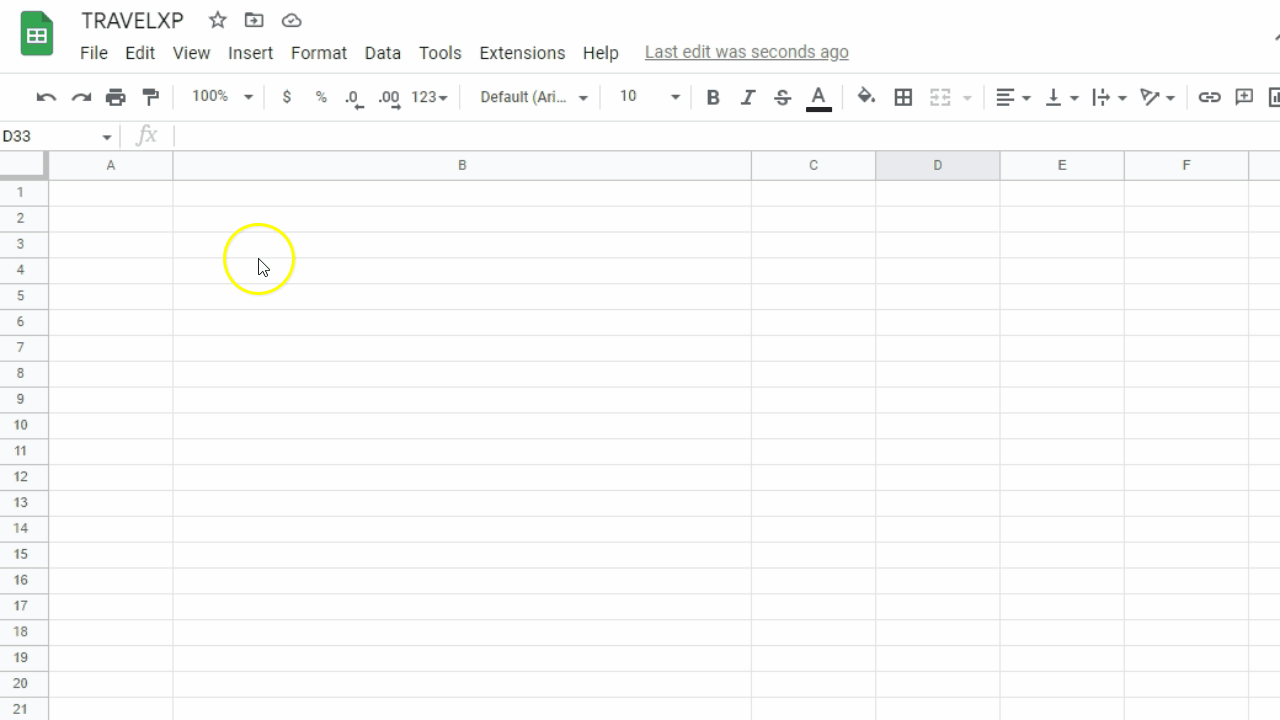Open more number formats 123 dropdown
The image size is (1280, 720).
[429, 97]
